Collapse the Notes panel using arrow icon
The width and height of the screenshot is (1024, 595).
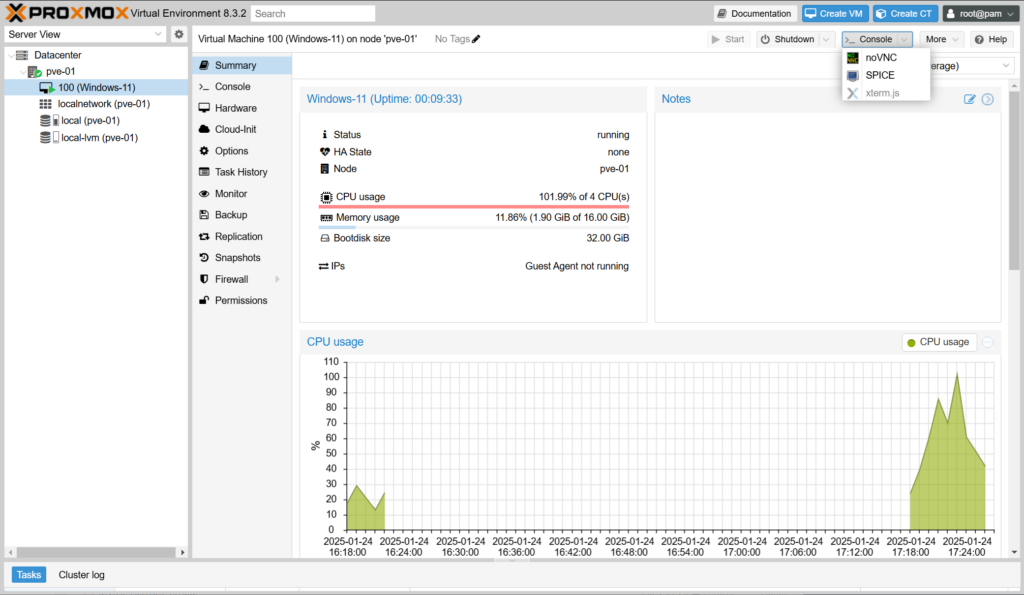coord(987,99)
